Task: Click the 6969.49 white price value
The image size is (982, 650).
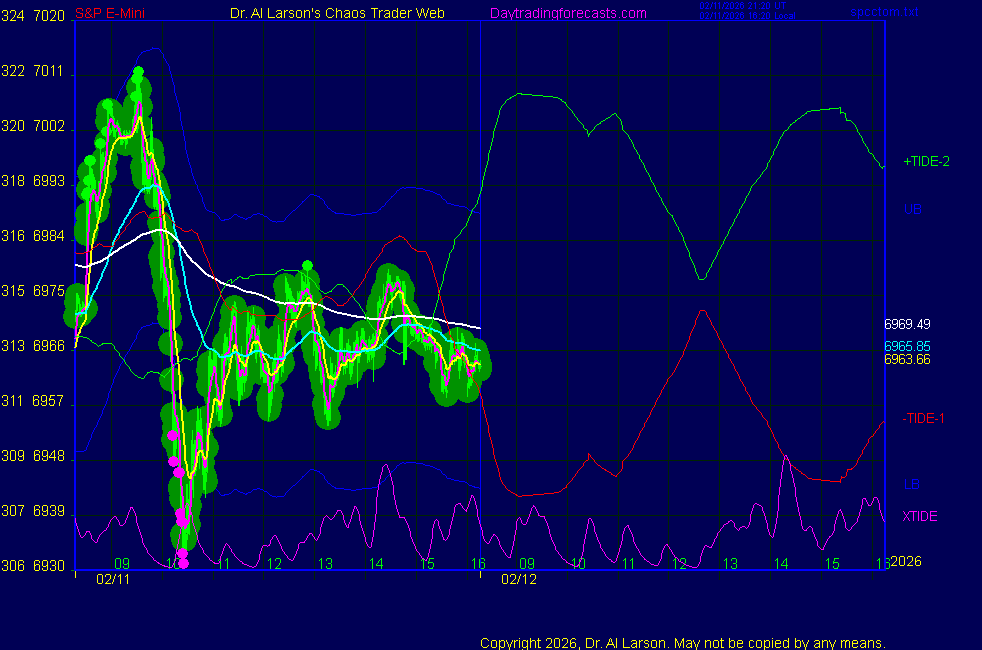Action: click(907, 324)
